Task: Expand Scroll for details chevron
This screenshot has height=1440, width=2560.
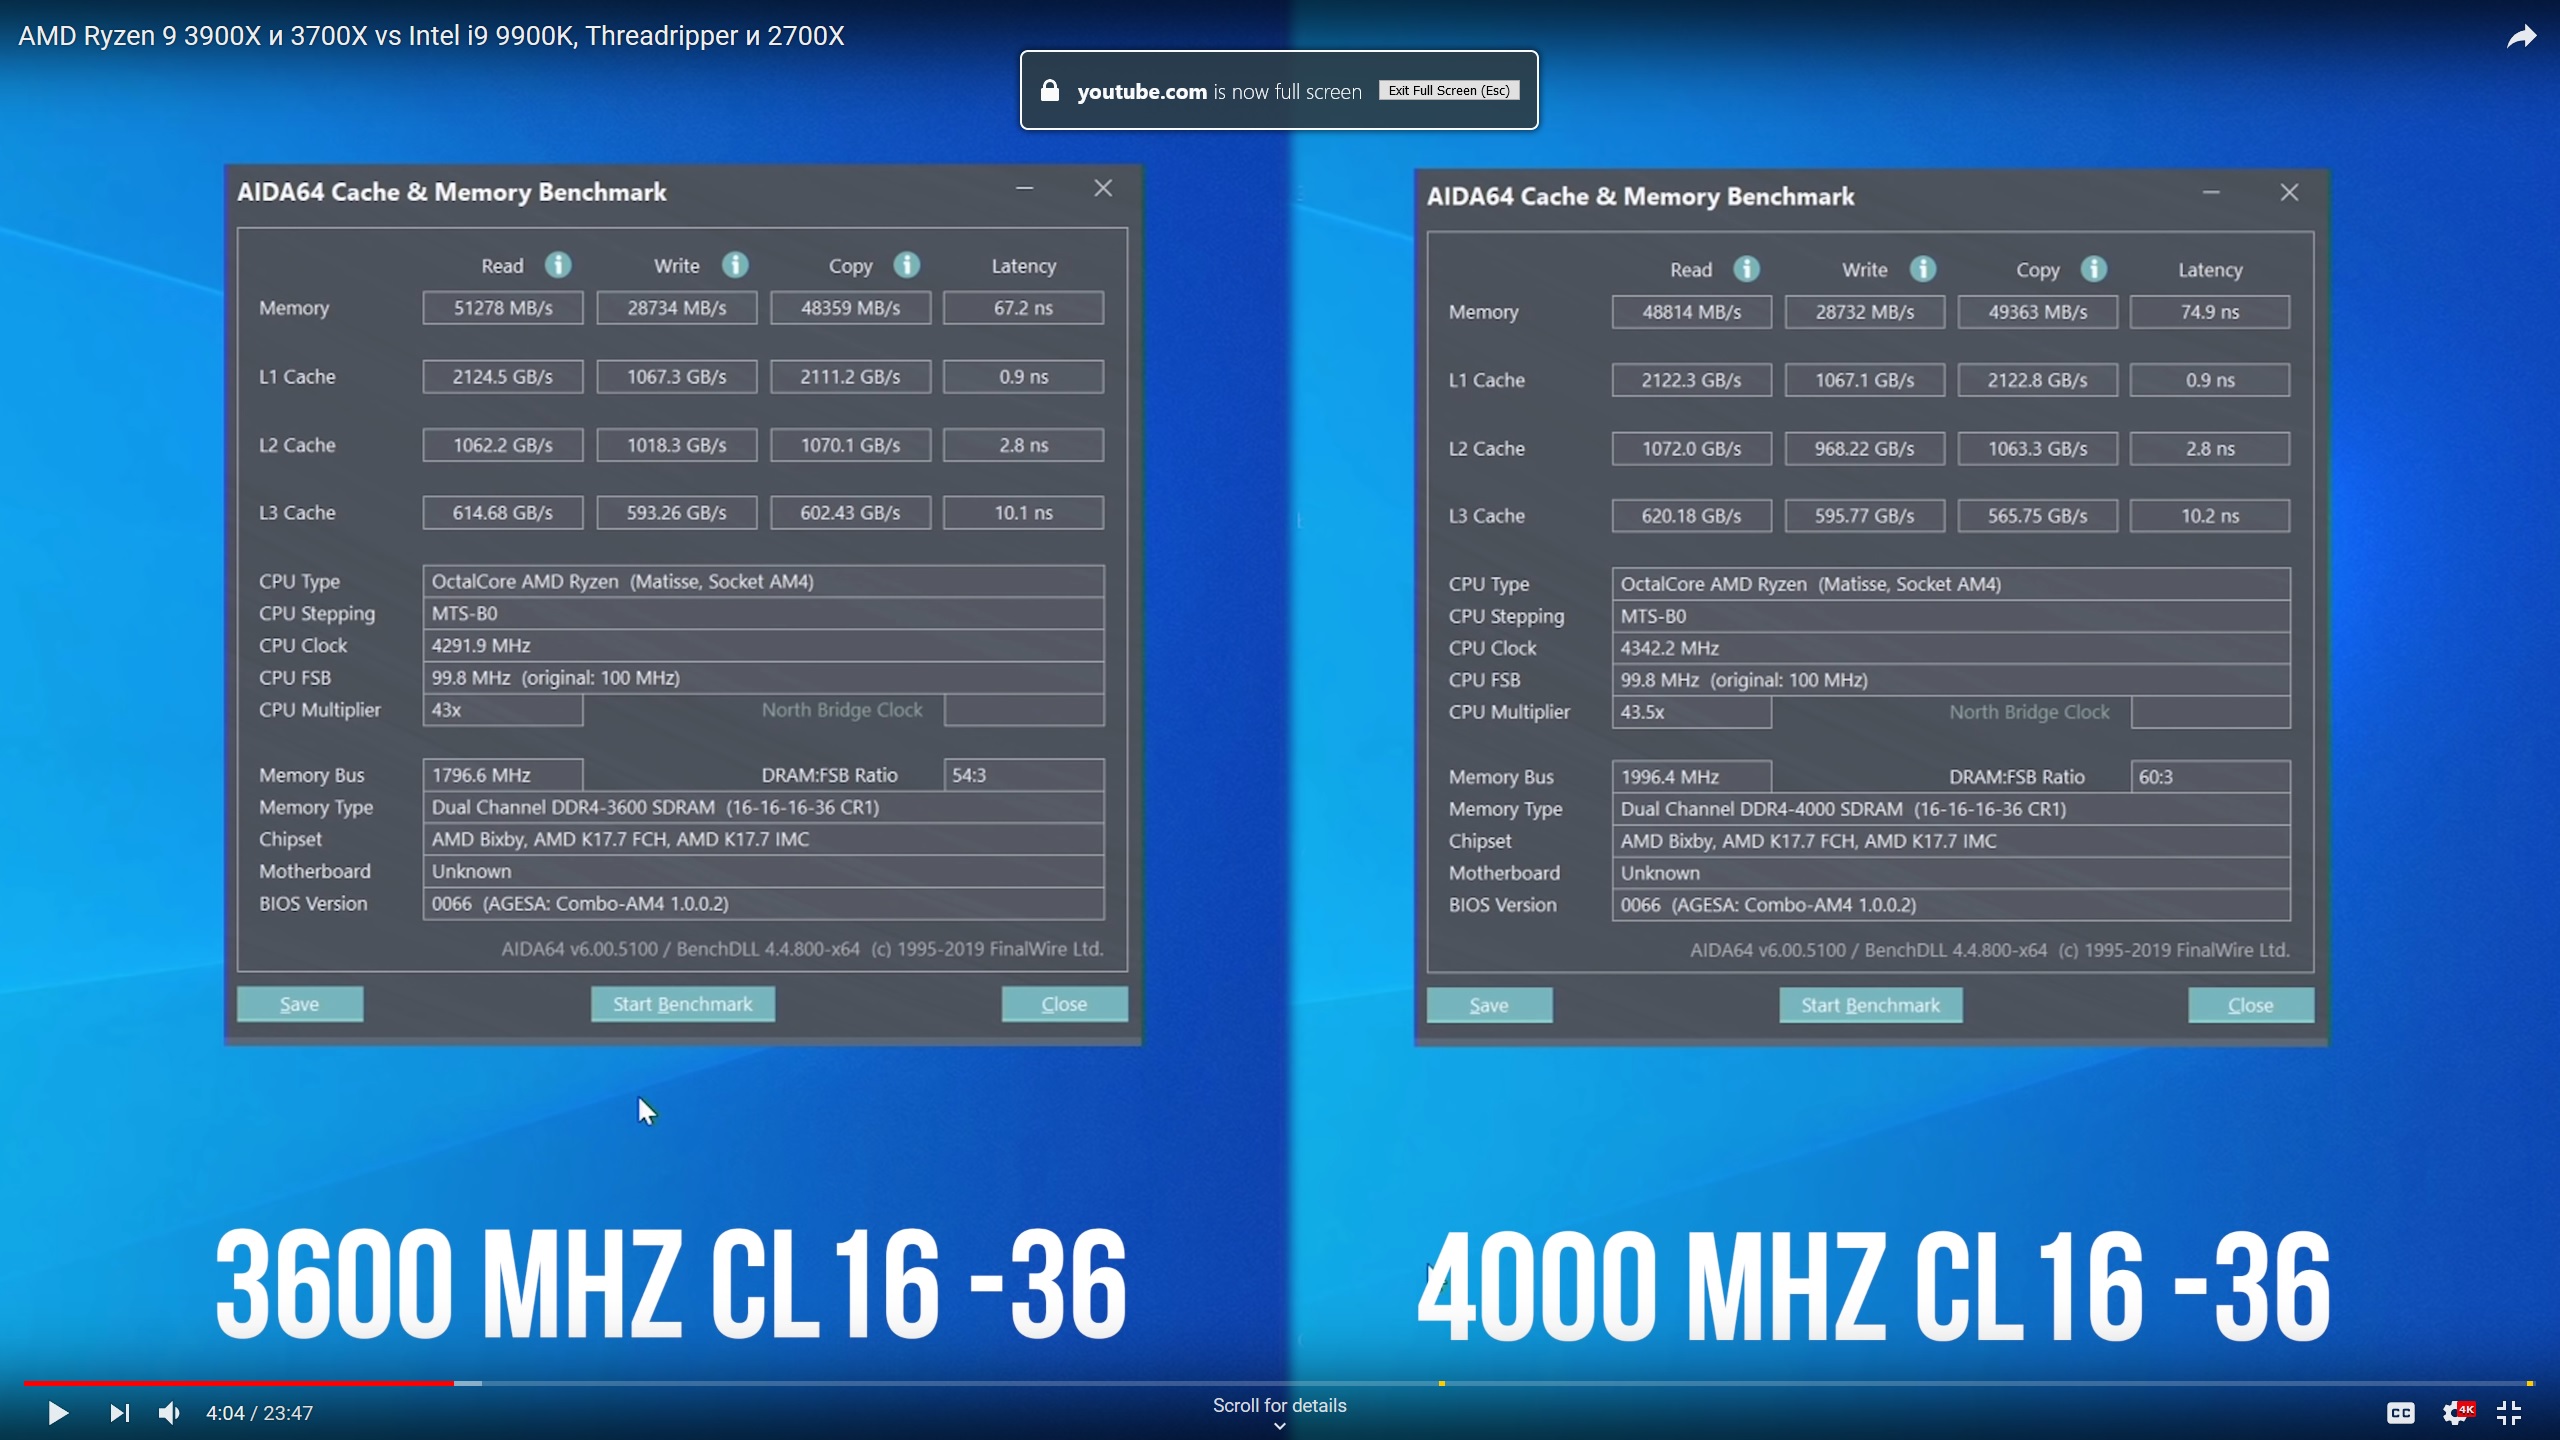Action: pos(1279,1426)
